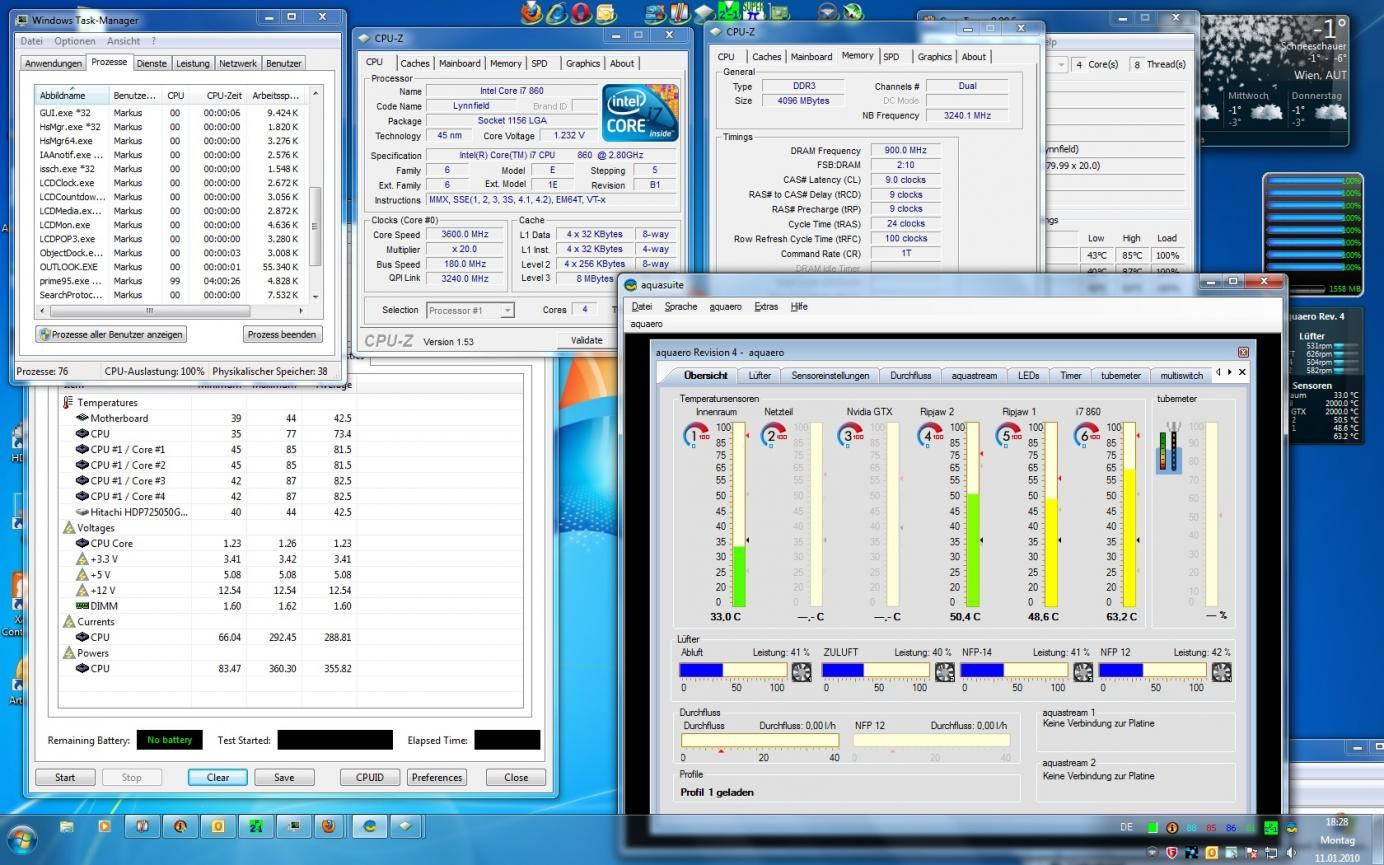The image size is (1384, 865).
Task: Click sensor gauge 1 for Innenraum
Action: tap(696, 435)
